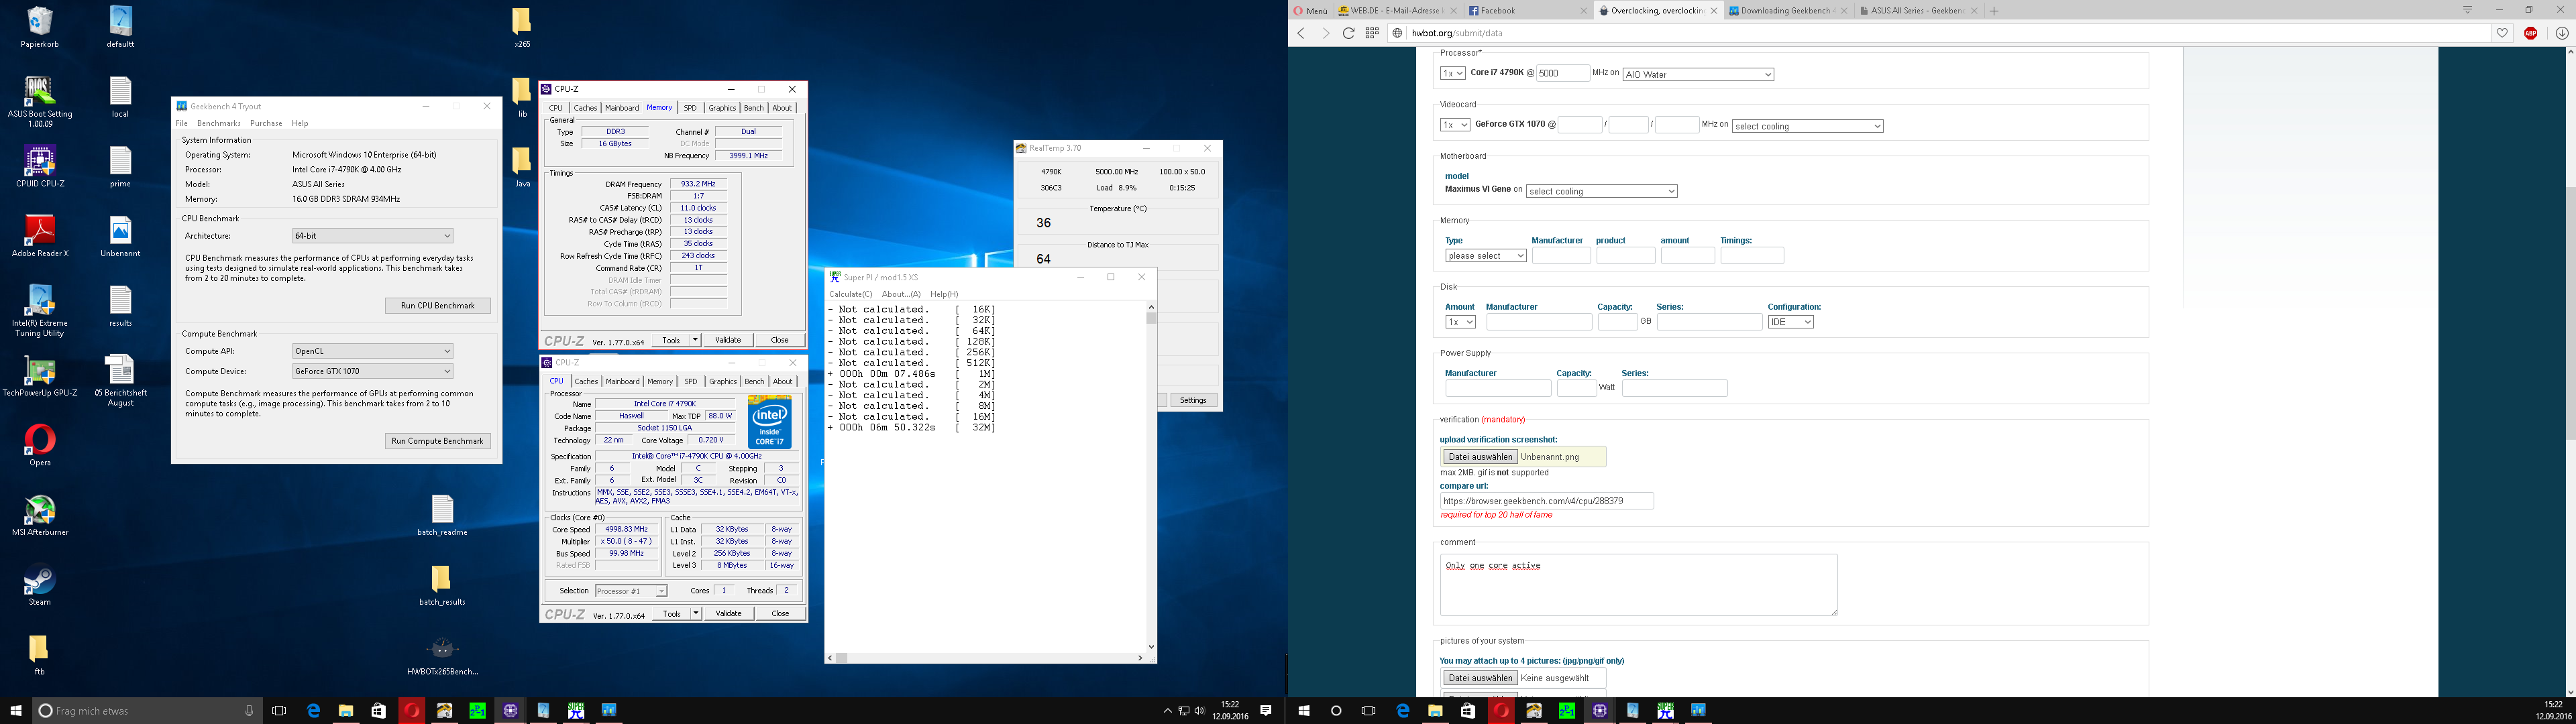Click power supply Manufacturer input field
This screenshot has height=724, width=2576.
1497,388
